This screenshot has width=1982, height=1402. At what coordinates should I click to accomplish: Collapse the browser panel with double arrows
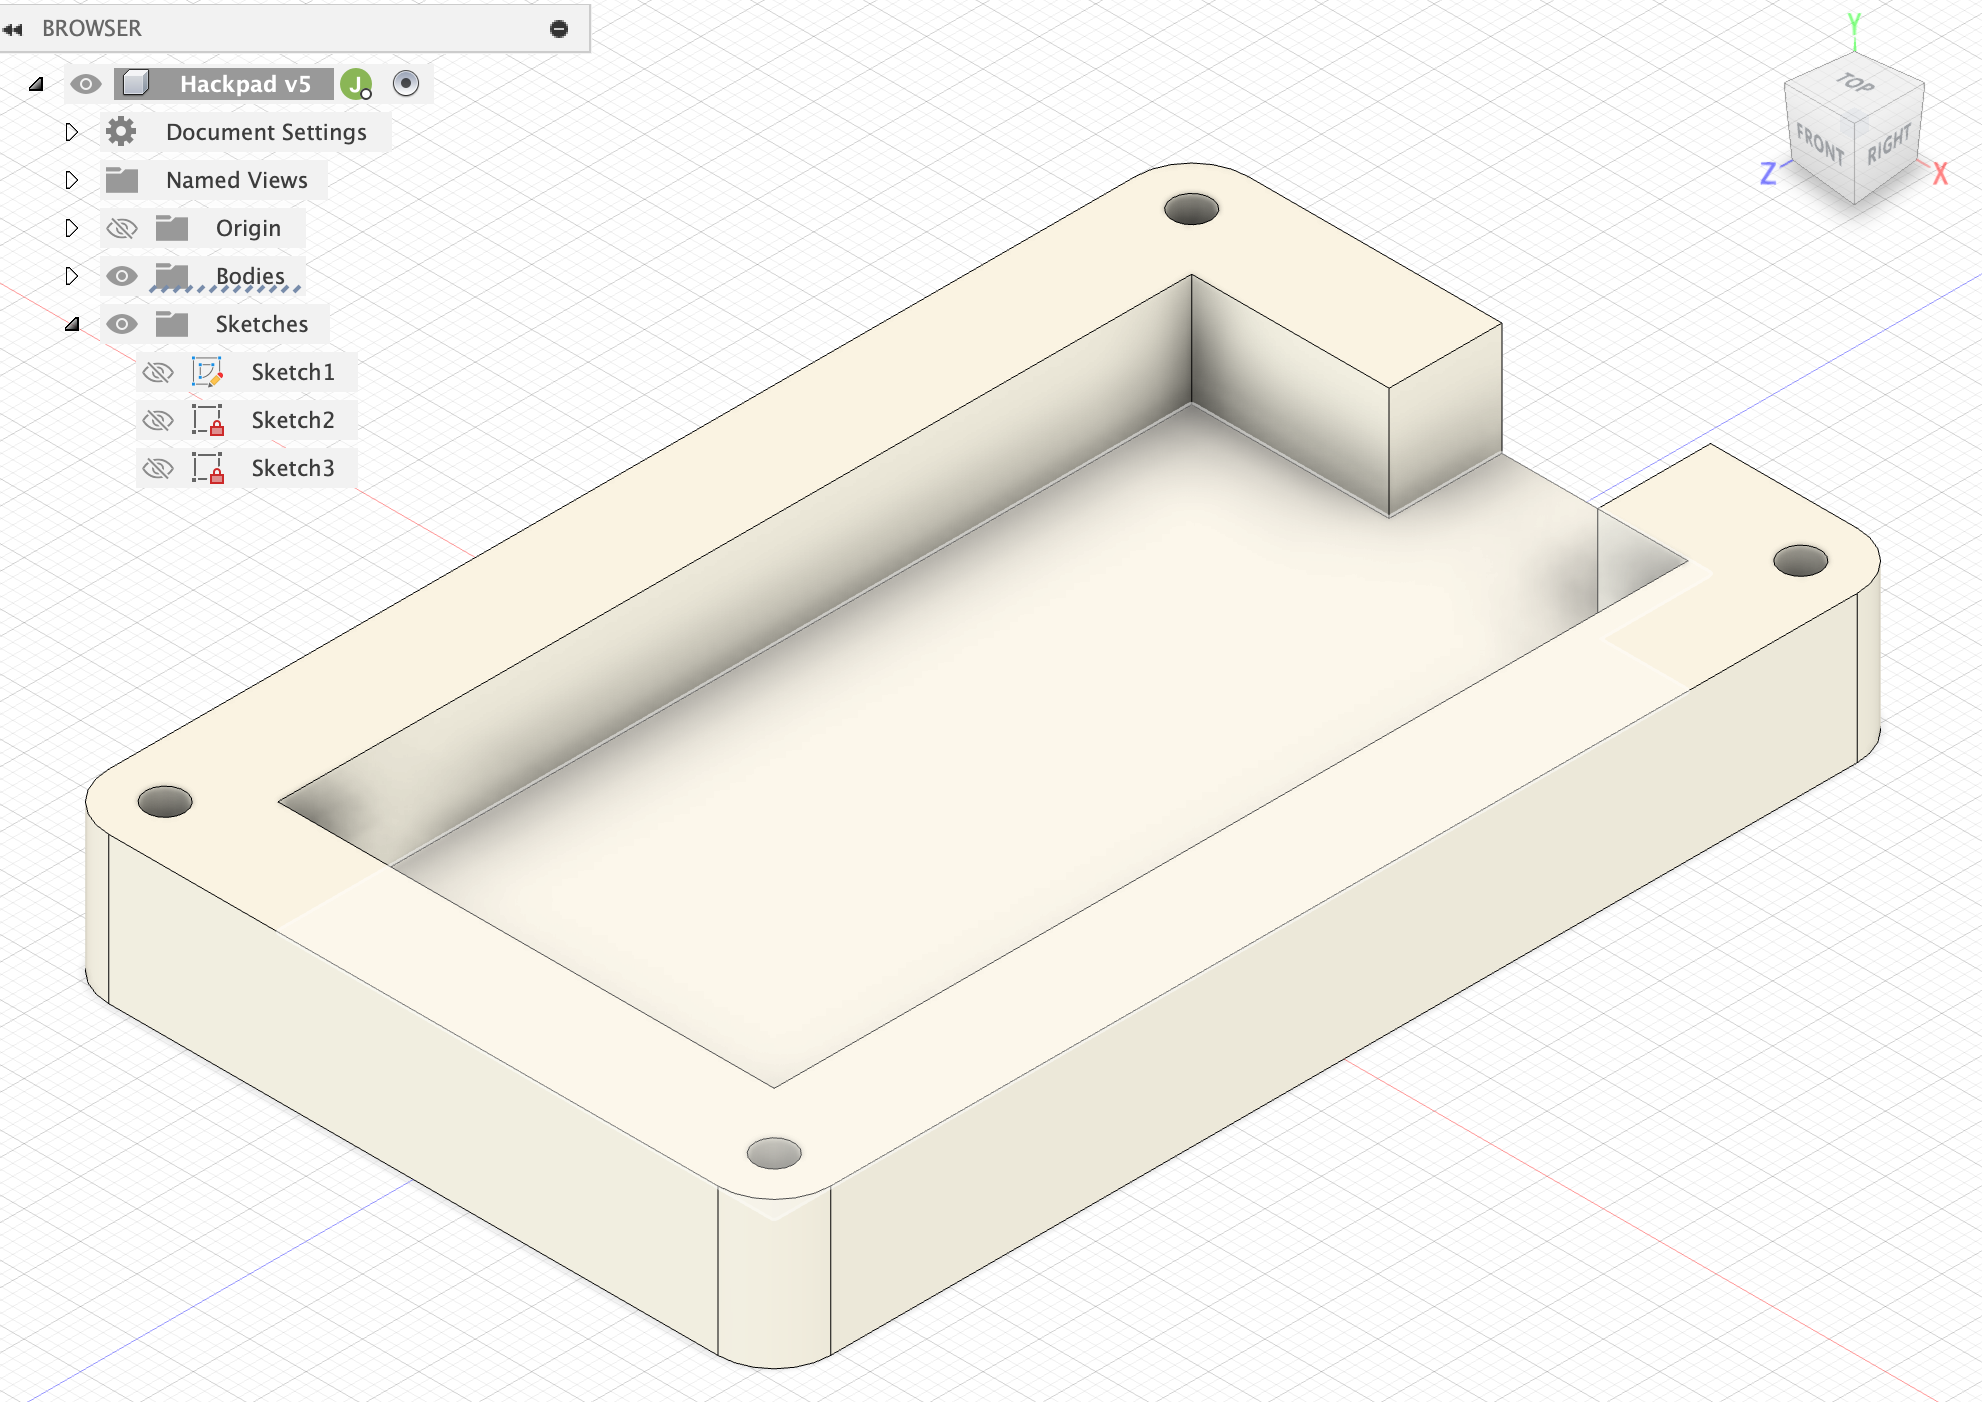(13, 29)
